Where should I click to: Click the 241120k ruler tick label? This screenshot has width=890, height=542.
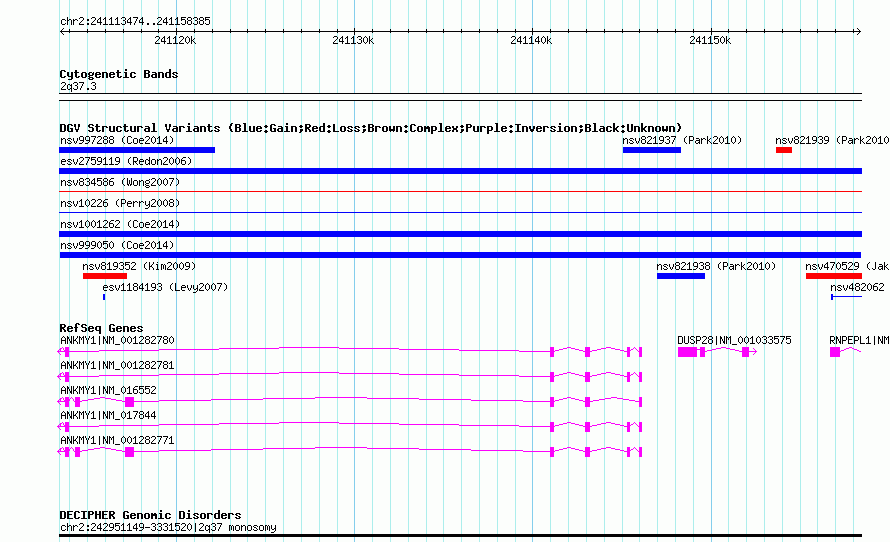[175, 40]
